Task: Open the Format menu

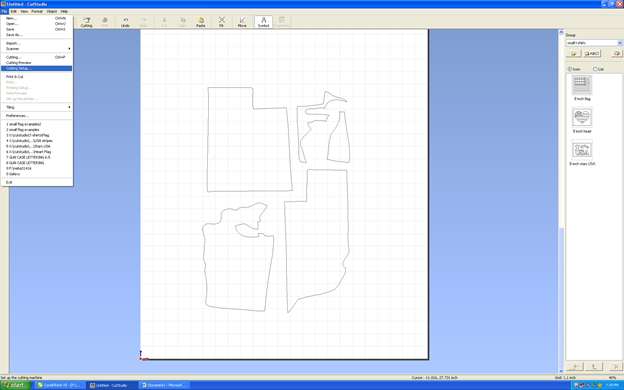Action: pos(37,12)
